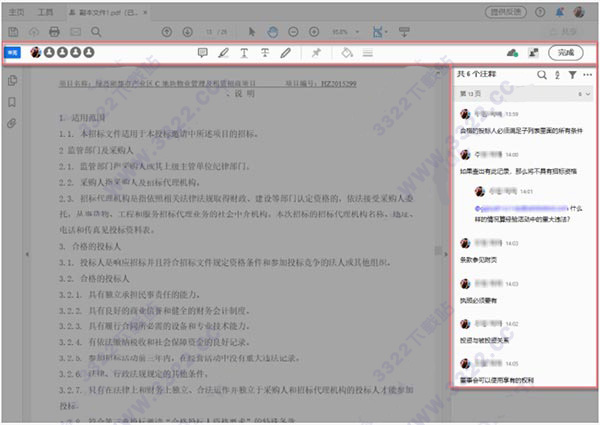
Task: Click the 共享 share button
Action: coord(563,32)
